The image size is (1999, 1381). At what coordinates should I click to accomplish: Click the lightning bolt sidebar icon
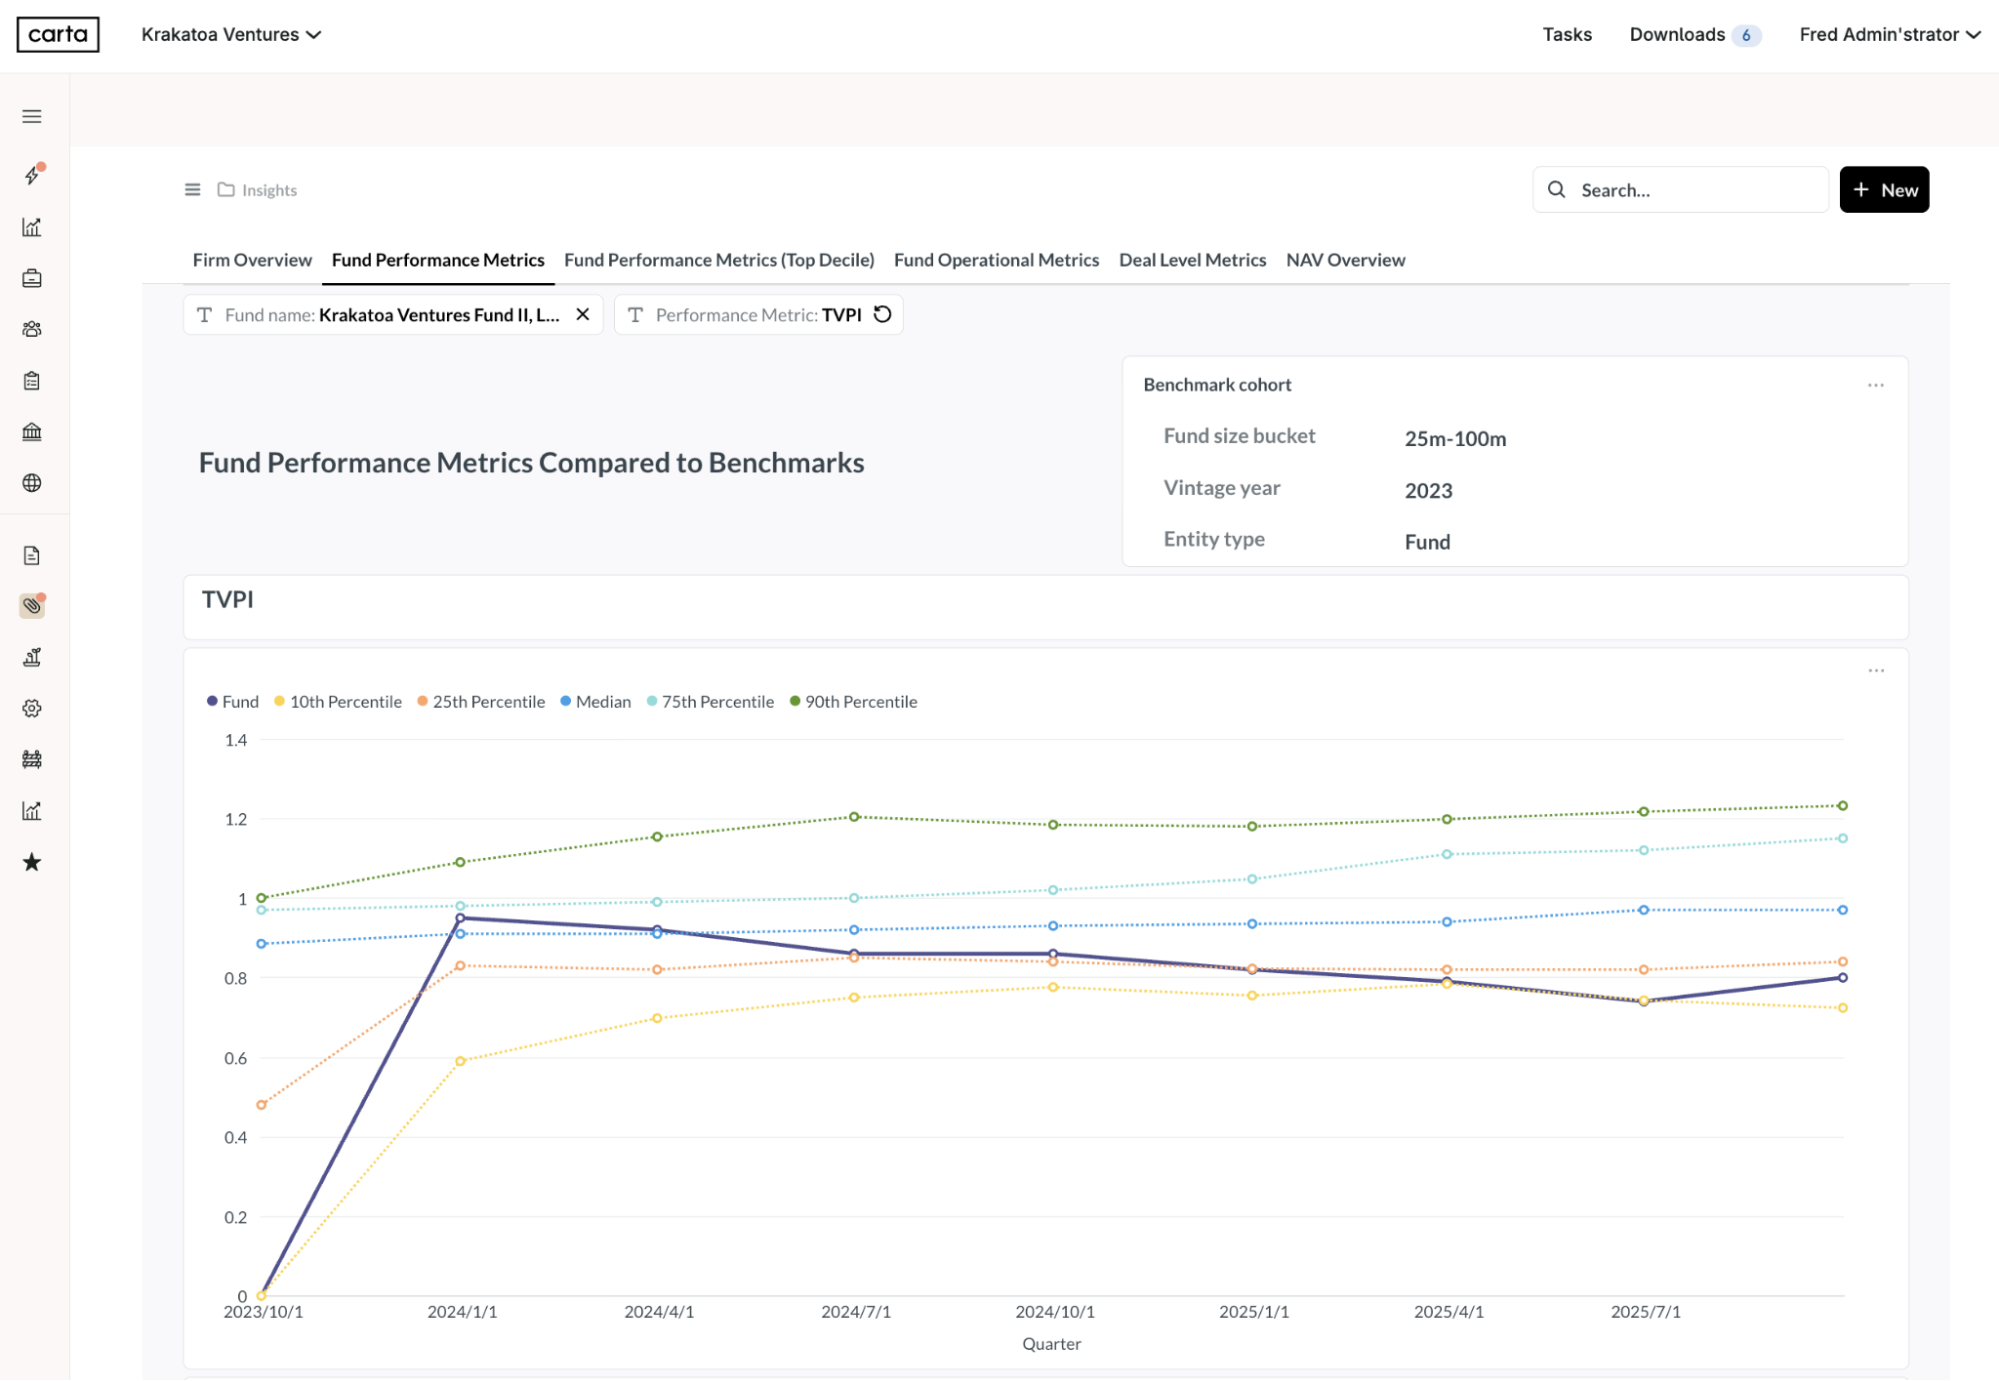tap(32, 176)
